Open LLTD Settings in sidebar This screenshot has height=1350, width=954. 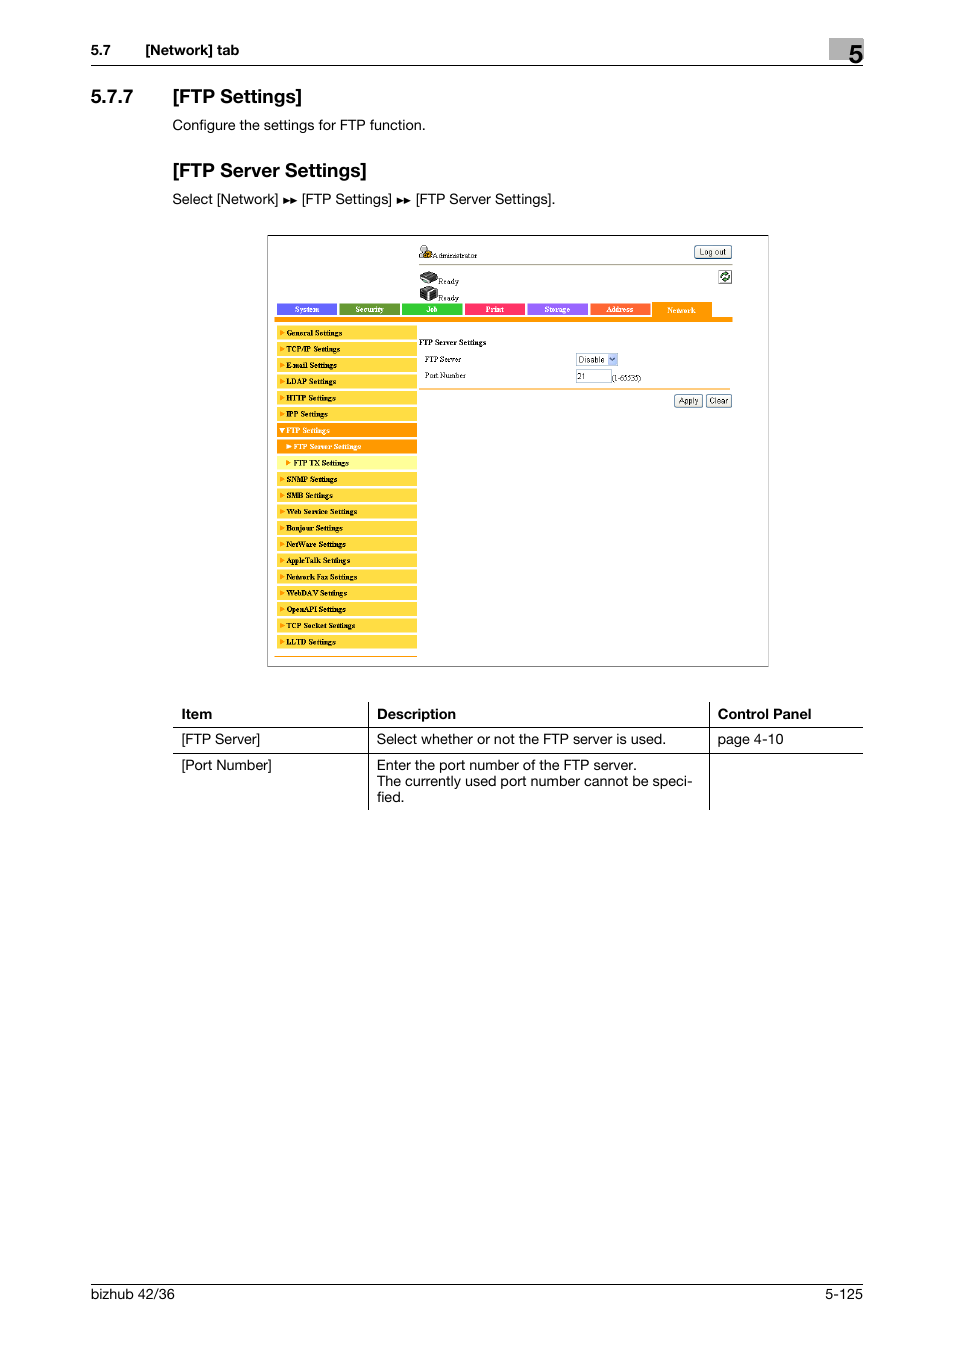click(x=347, y=642)
